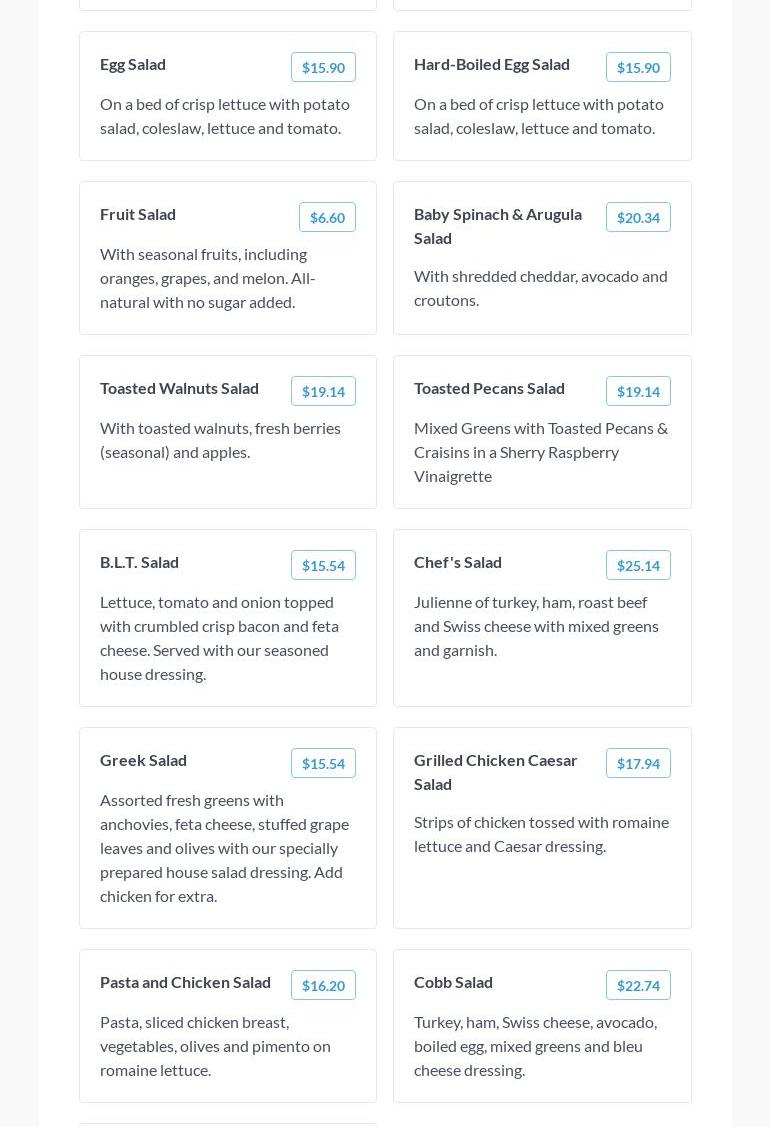This screenshot has width=770, height=1127.
Task: Click the Egg Salad $15.90 price button
Action: pyautogui.click(x=323, y=67)
